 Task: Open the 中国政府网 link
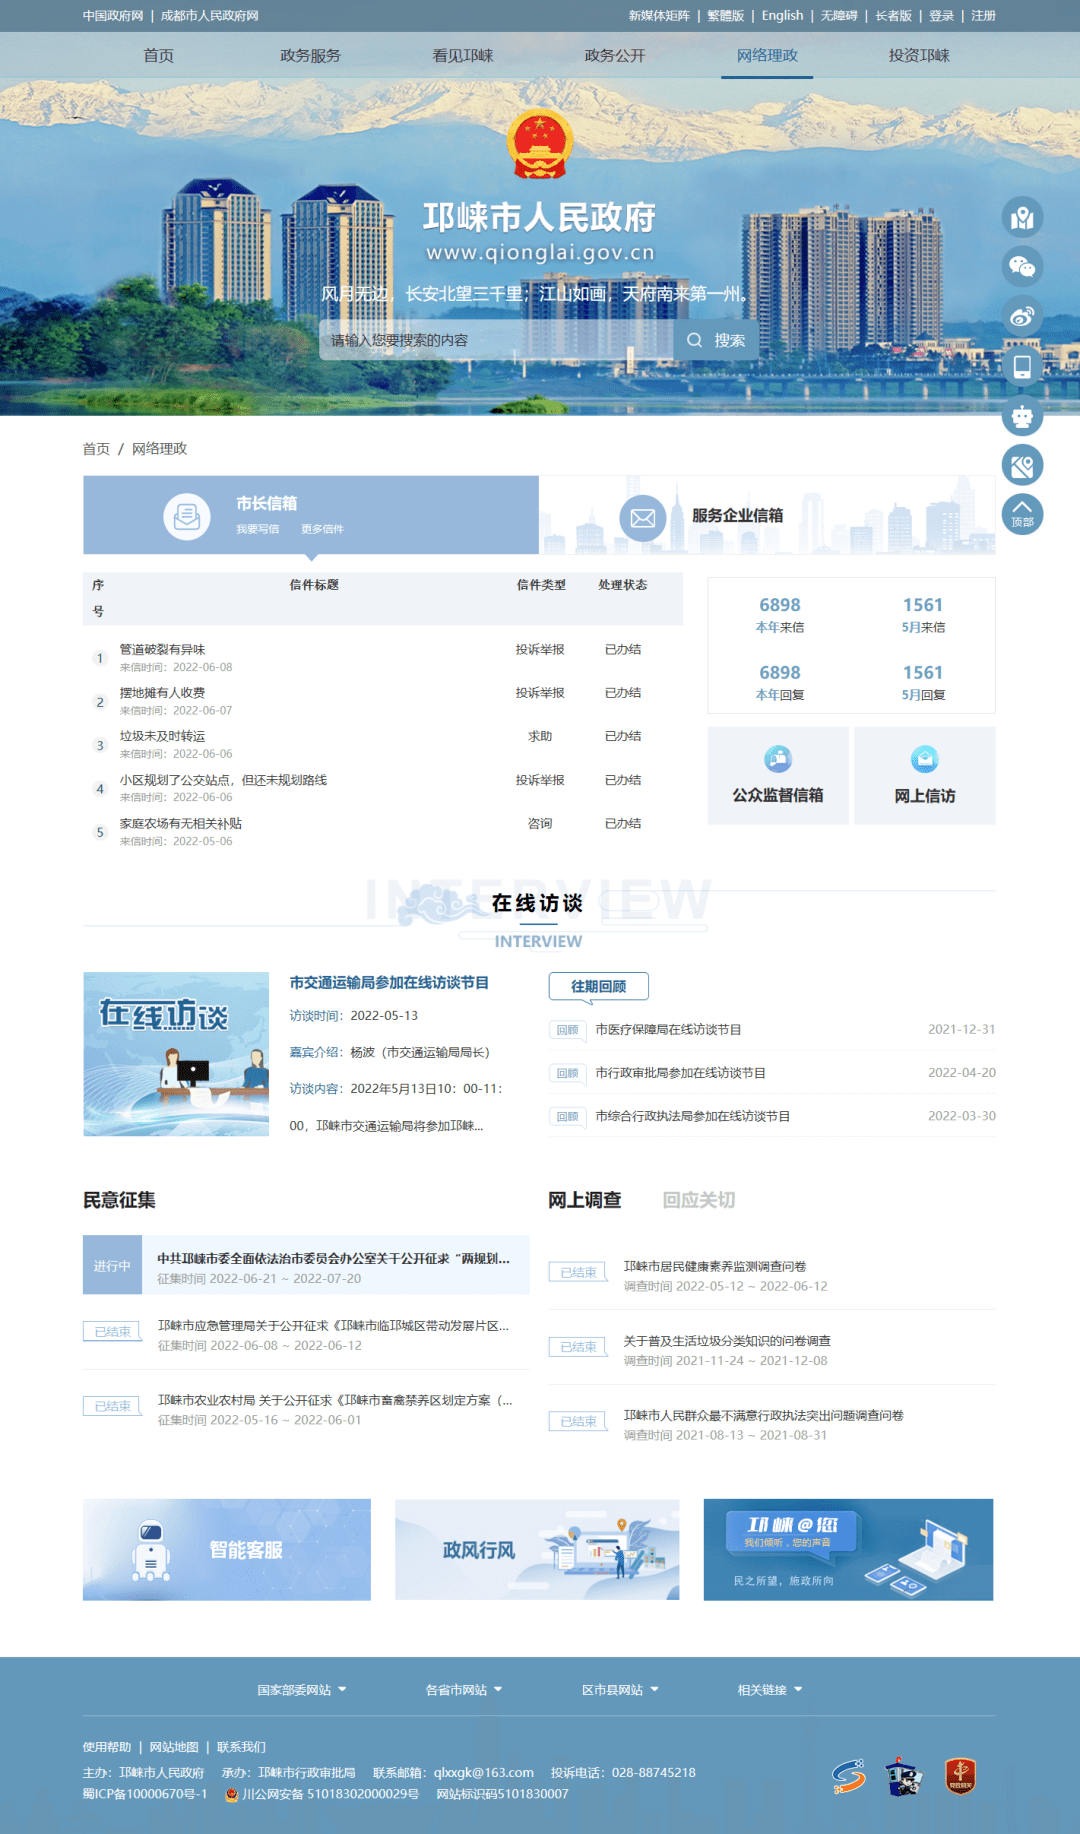[113, 16]
